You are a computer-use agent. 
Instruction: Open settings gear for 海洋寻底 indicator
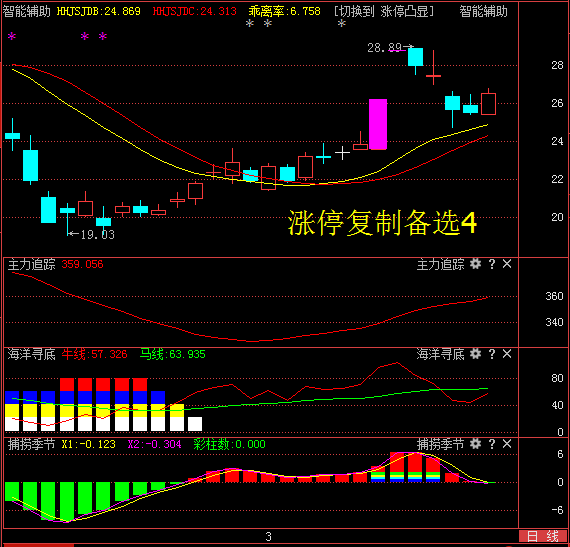point(475,354)
